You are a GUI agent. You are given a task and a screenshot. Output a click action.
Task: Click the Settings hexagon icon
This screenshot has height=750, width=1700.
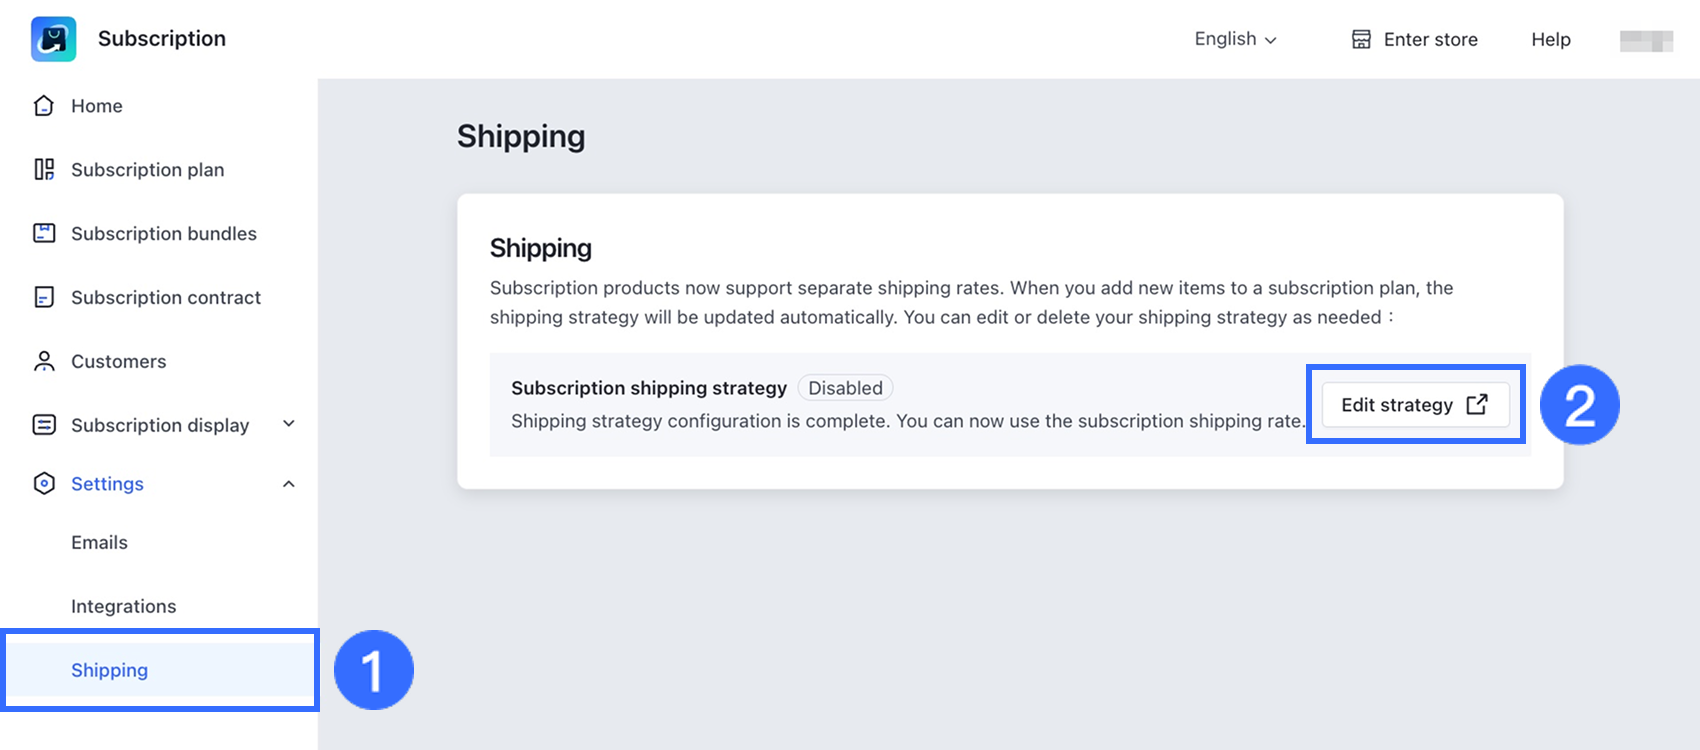(x=44, y=484)
